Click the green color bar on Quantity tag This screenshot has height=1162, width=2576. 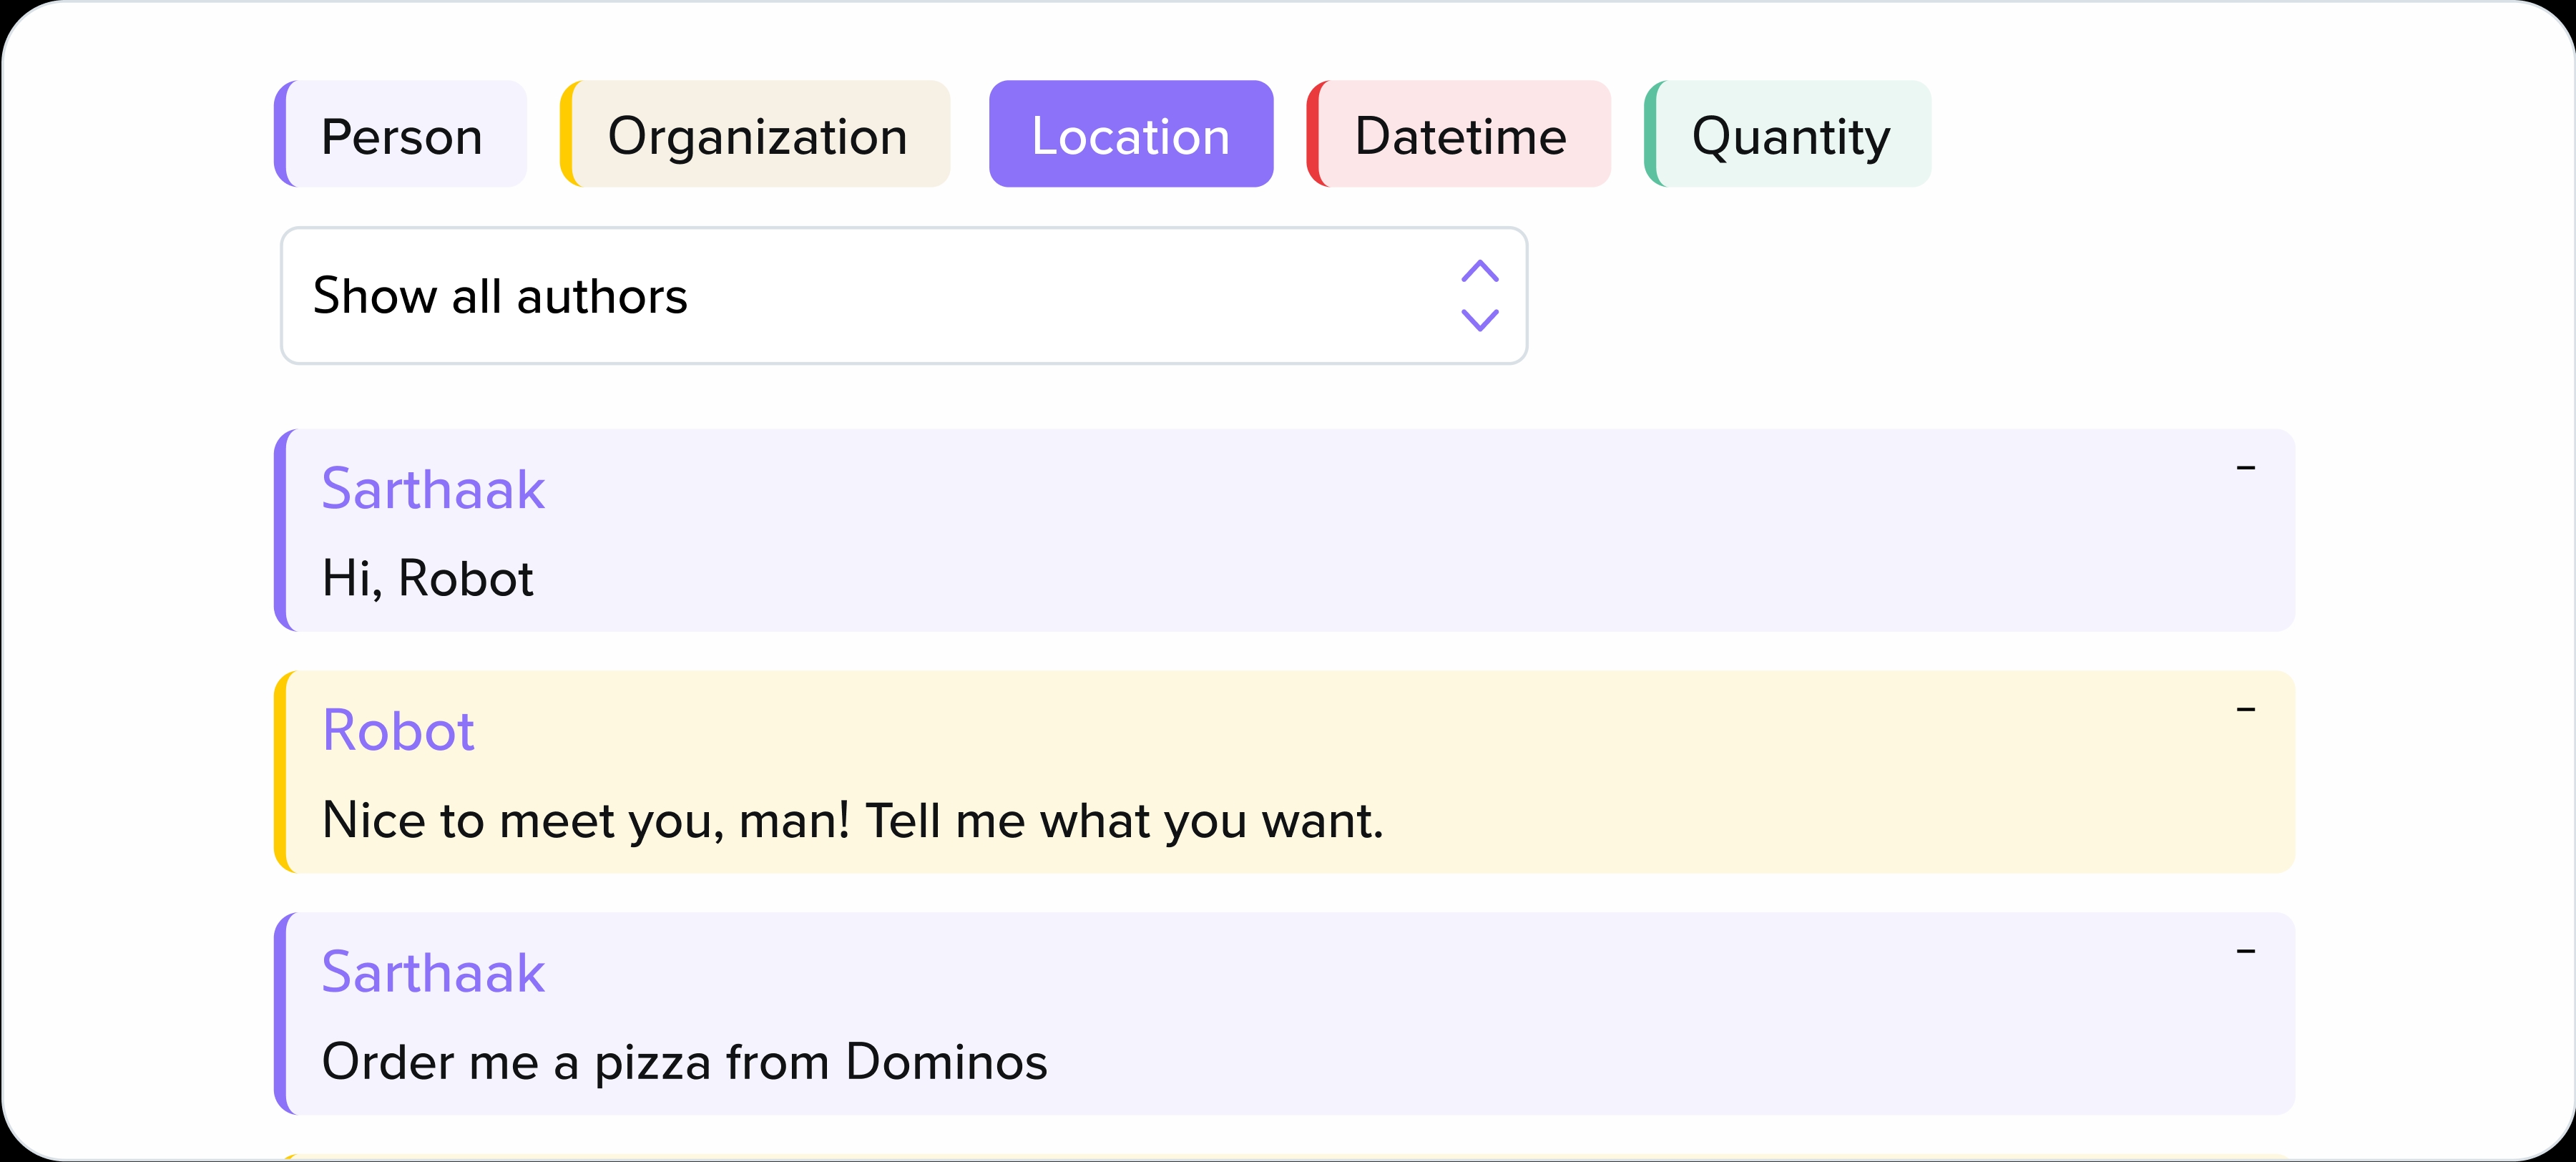point(1651,135)
